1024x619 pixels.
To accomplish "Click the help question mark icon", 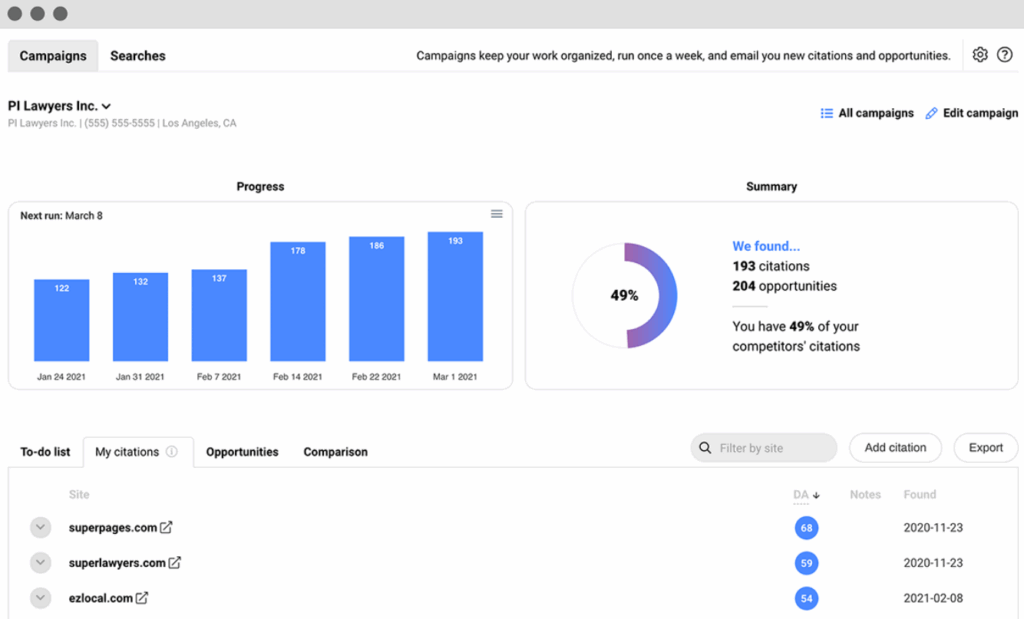I will click(1005, 55).
